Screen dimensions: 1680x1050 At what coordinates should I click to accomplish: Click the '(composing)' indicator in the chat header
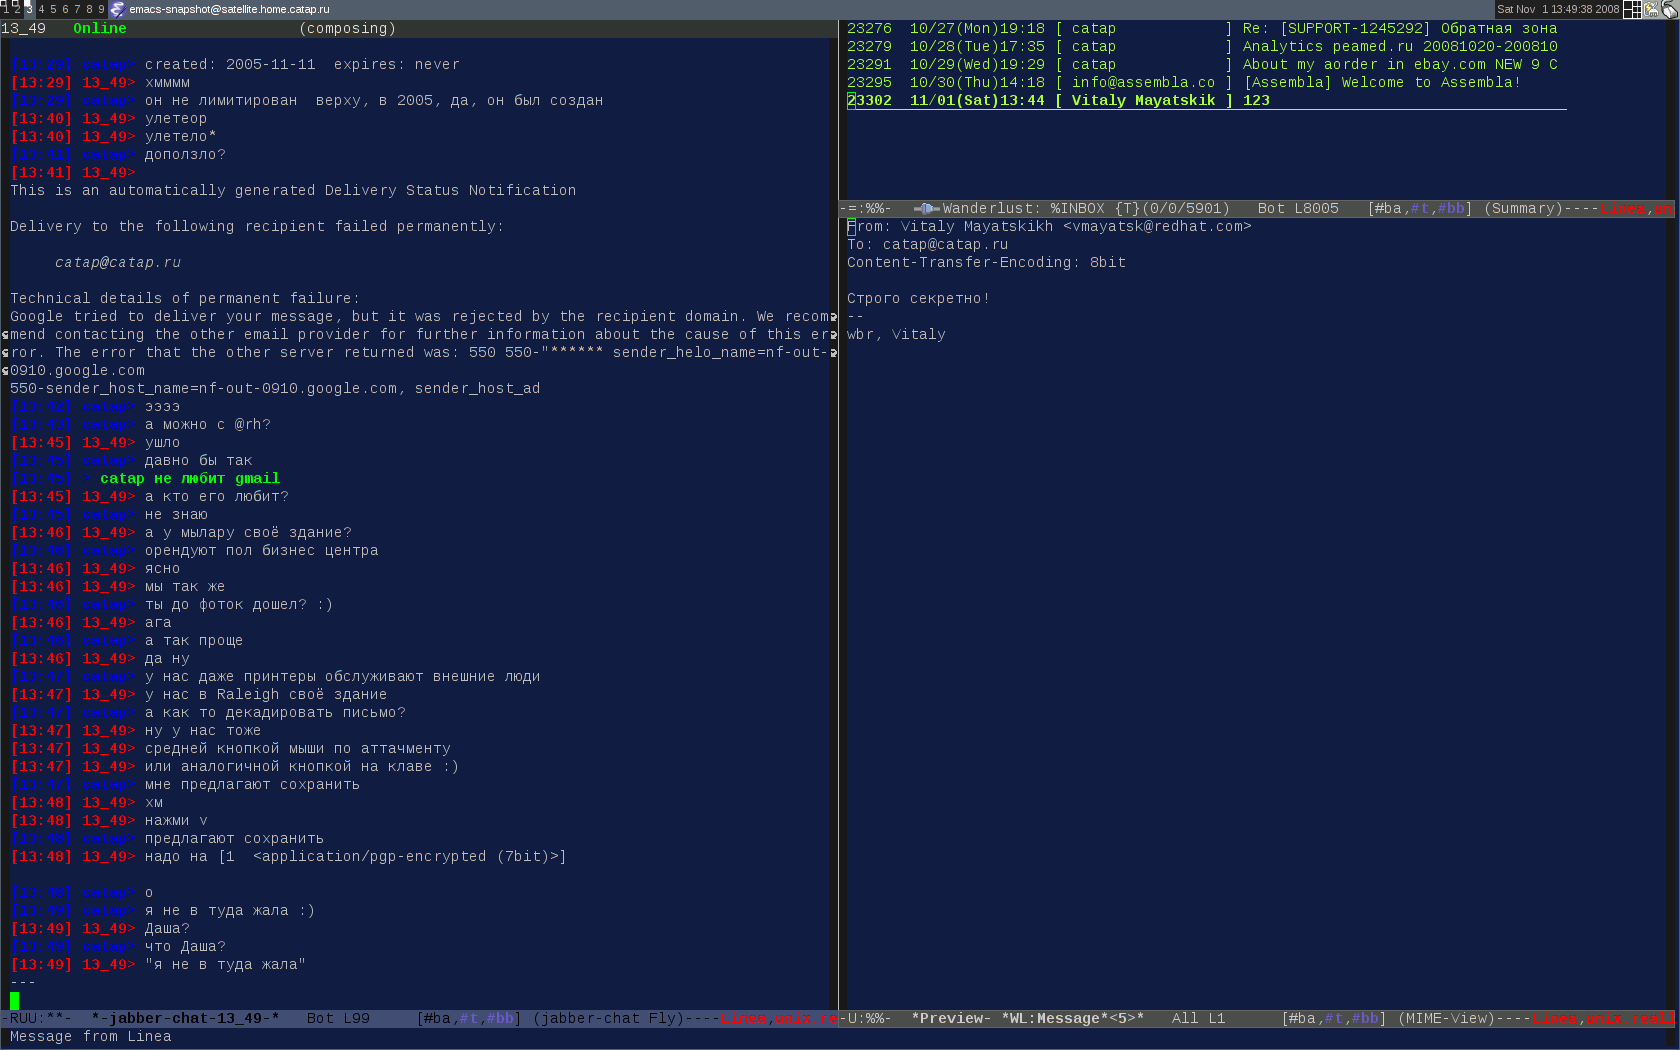tap(347, 28)
